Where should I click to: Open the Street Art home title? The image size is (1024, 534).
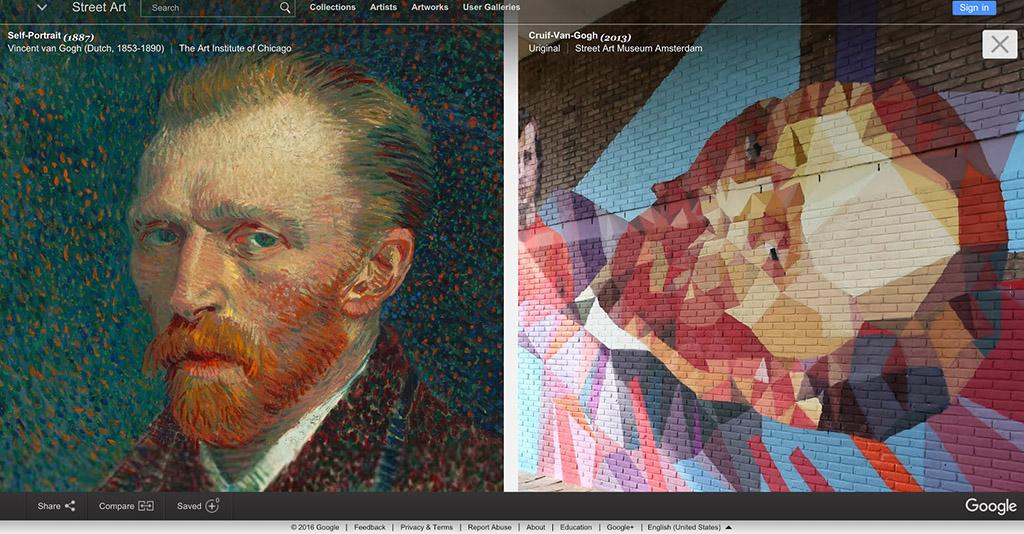pyautogui.click(x=99, y=8)
